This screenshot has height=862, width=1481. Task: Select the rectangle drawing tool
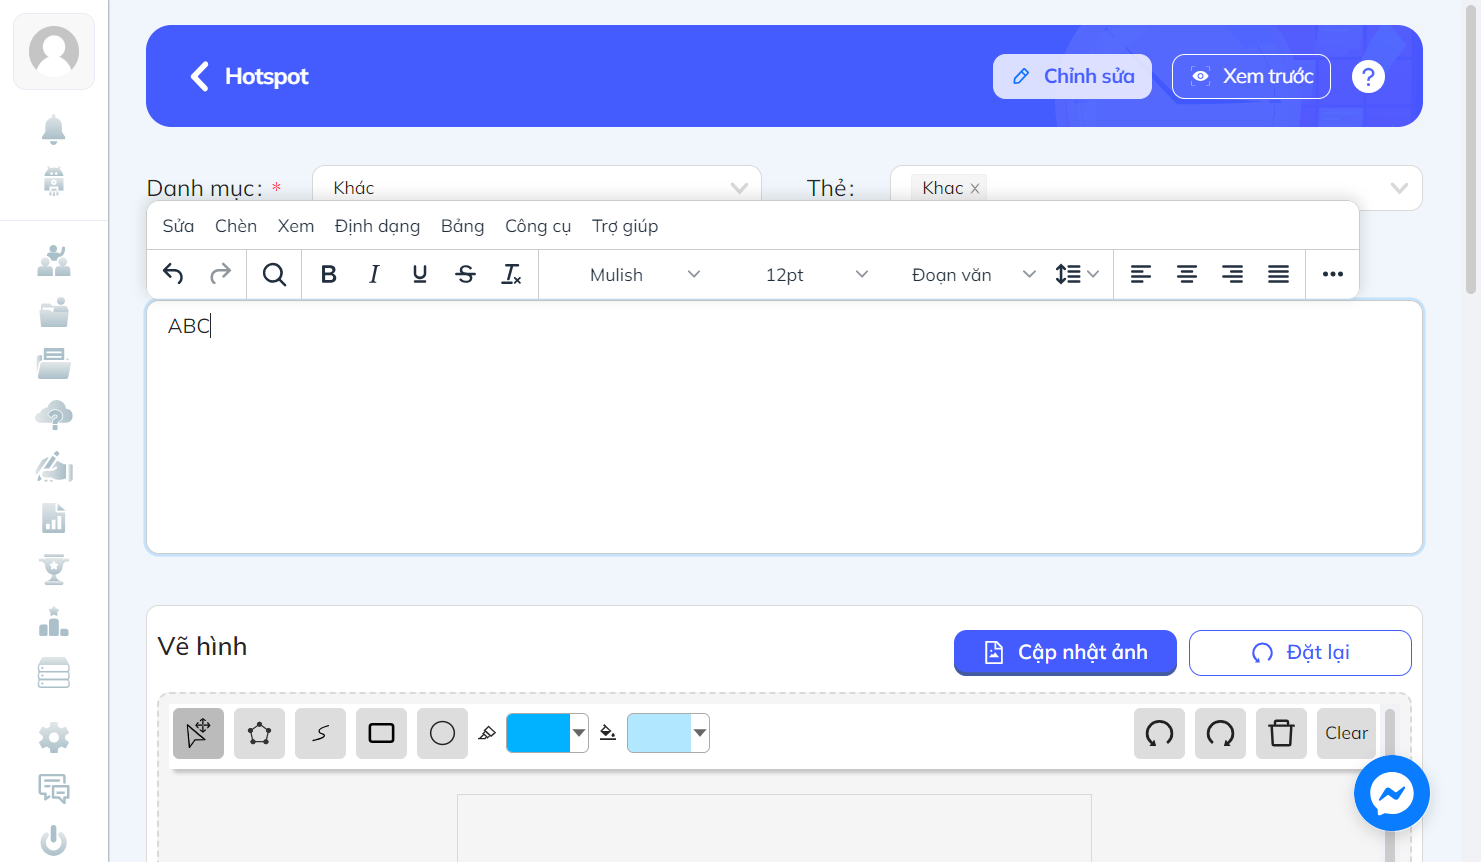point(381,733)
